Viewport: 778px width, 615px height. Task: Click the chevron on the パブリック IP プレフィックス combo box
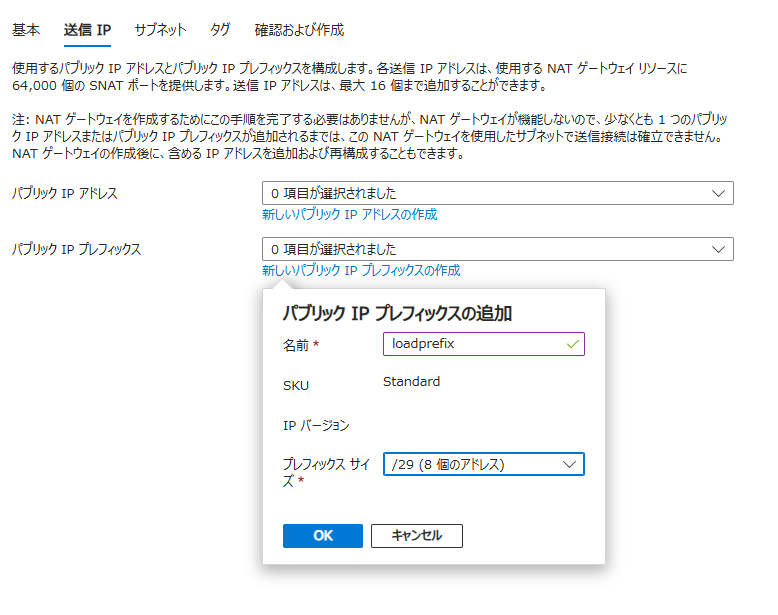718,249
